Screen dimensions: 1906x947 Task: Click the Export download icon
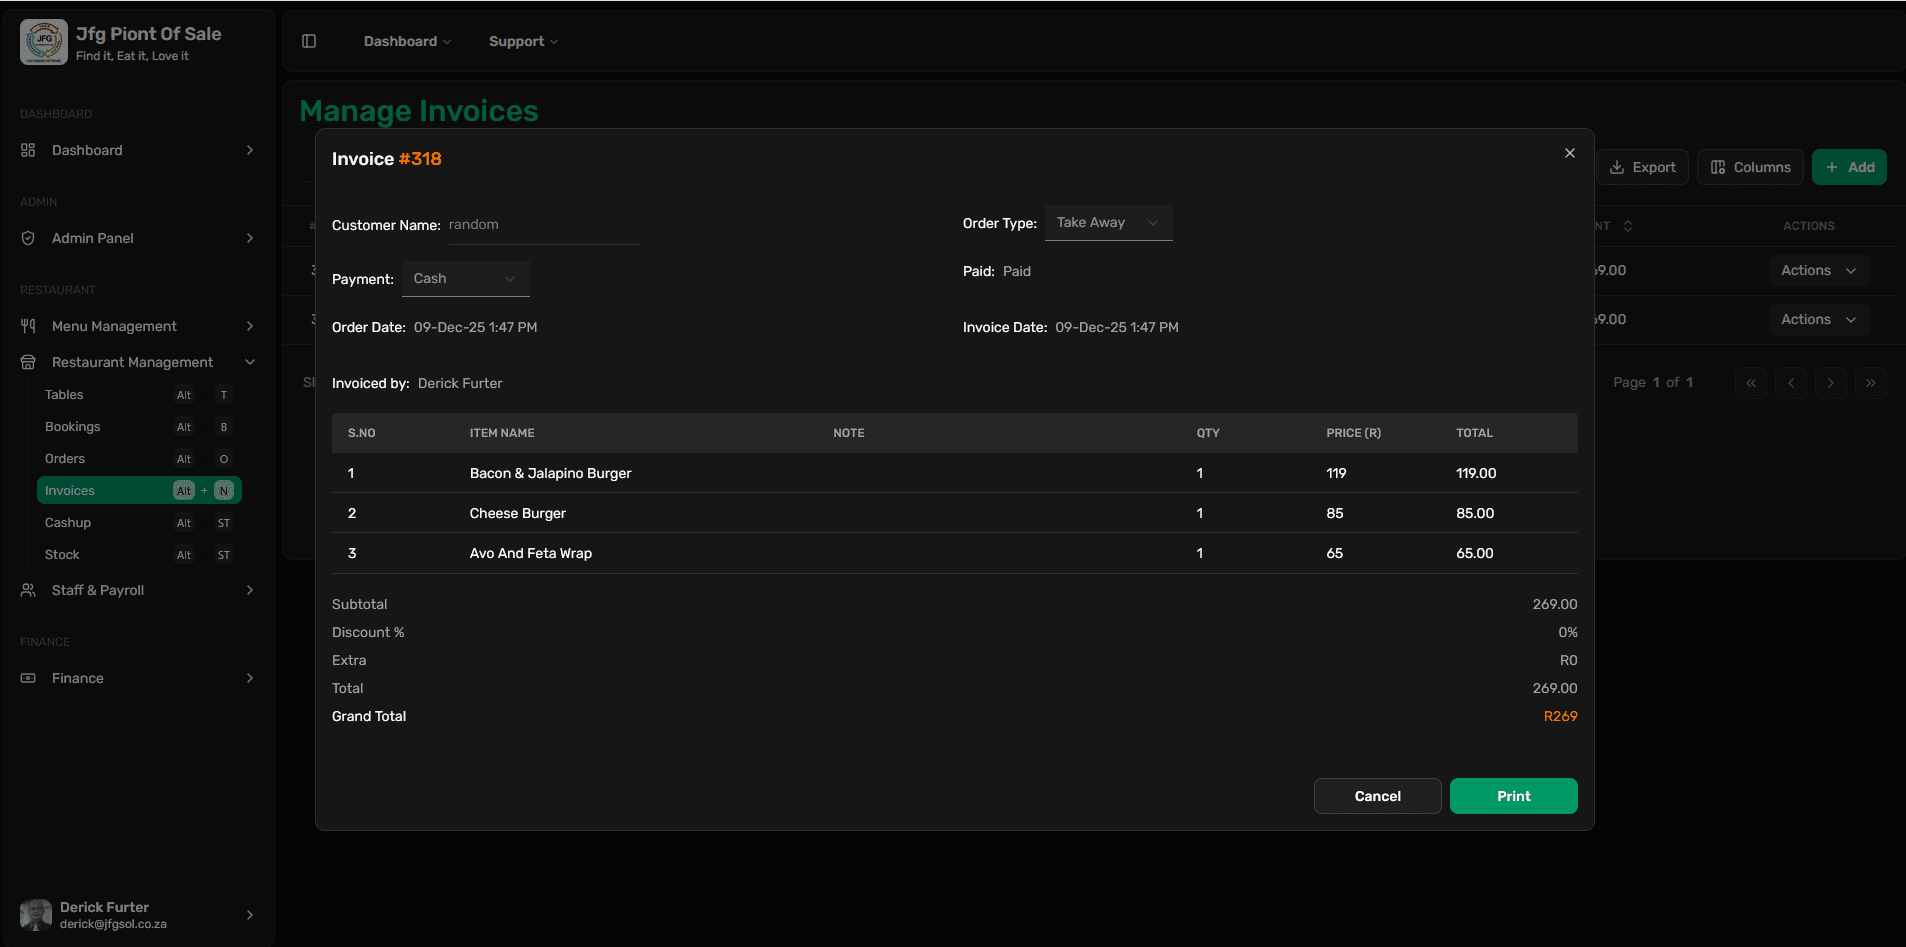click(1618, 167)
